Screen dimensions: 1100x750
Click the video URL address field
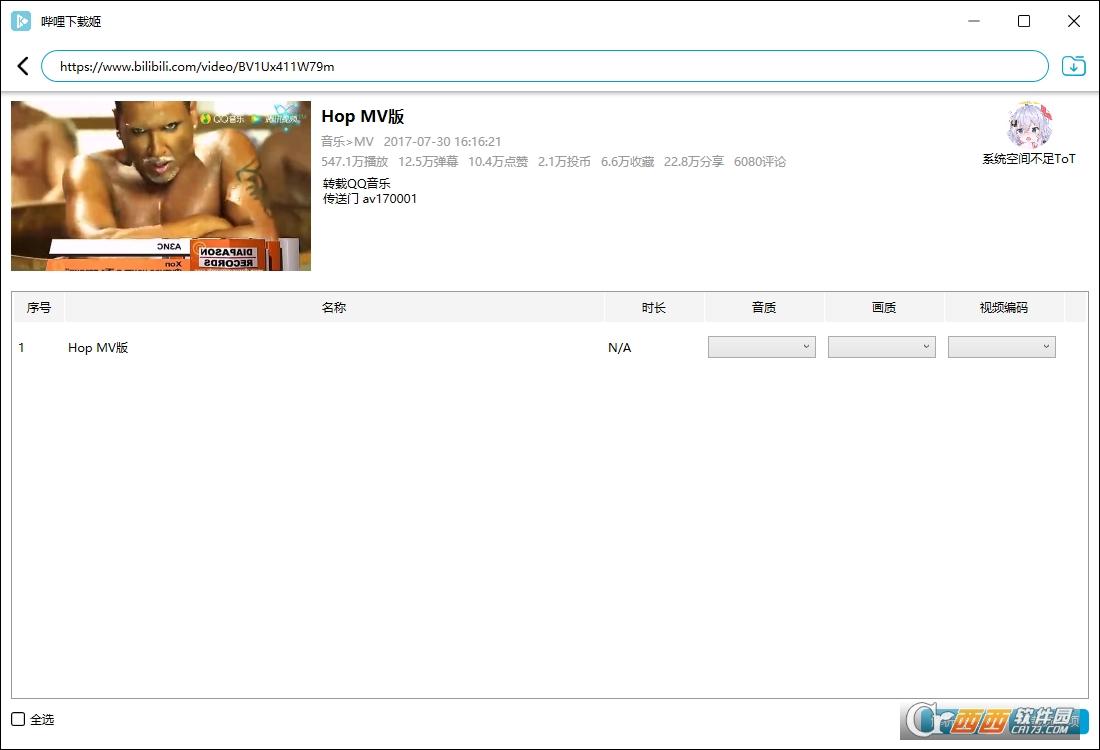point(544,66)
